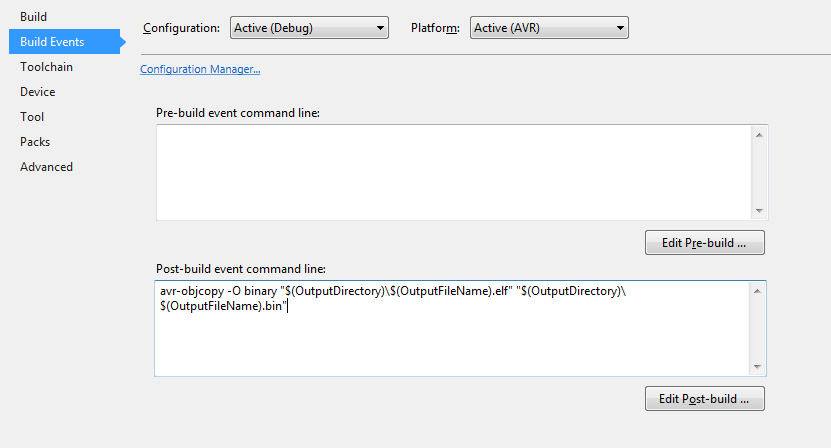This screenshot has height=448, width=831.
Task: Click the Configuration dropdown arrow
Action: point(380,28)
